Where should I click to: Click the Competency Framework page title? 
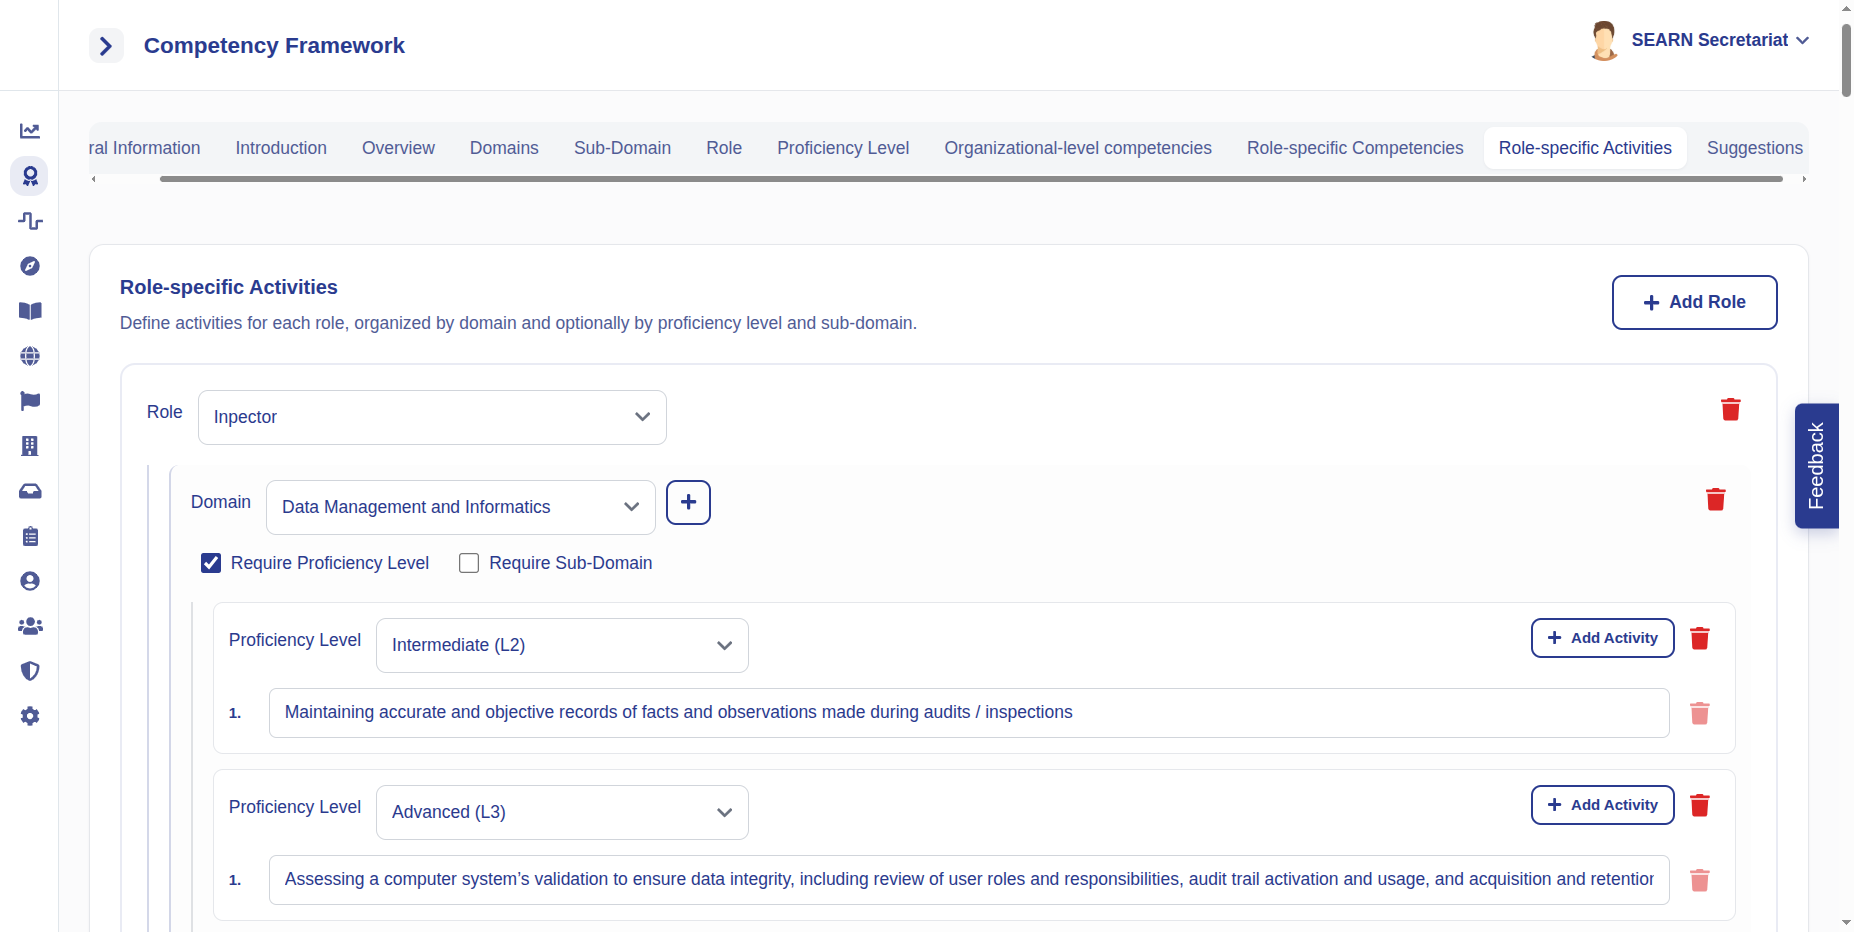[274, 46]
